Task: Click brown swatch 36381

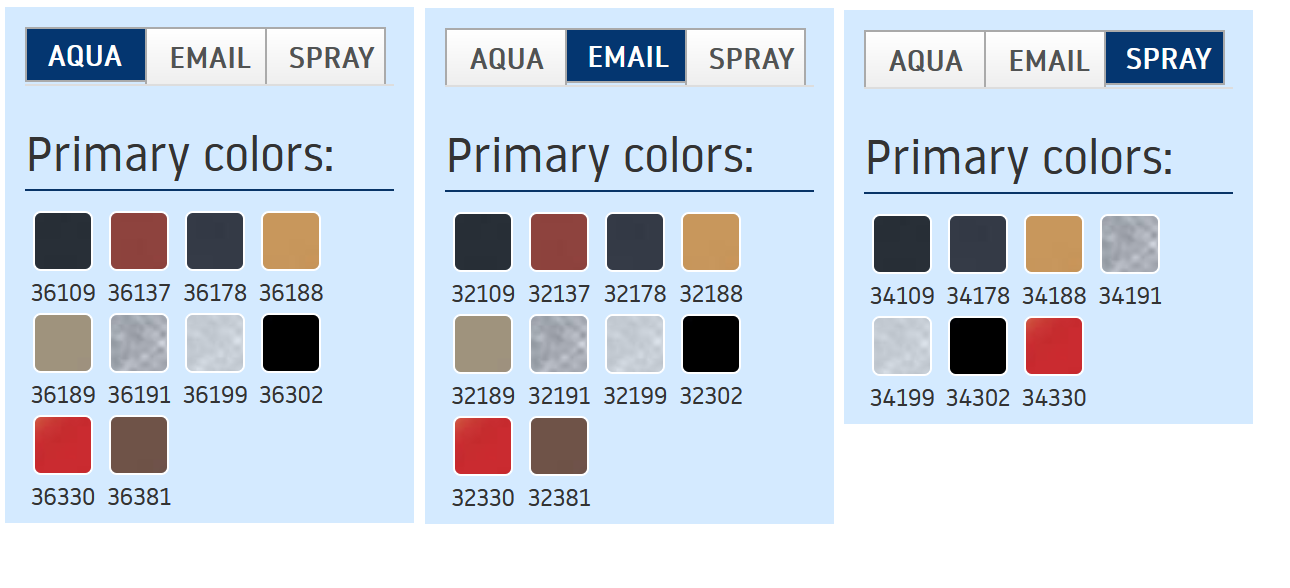Action: click(x=139, y=445)
